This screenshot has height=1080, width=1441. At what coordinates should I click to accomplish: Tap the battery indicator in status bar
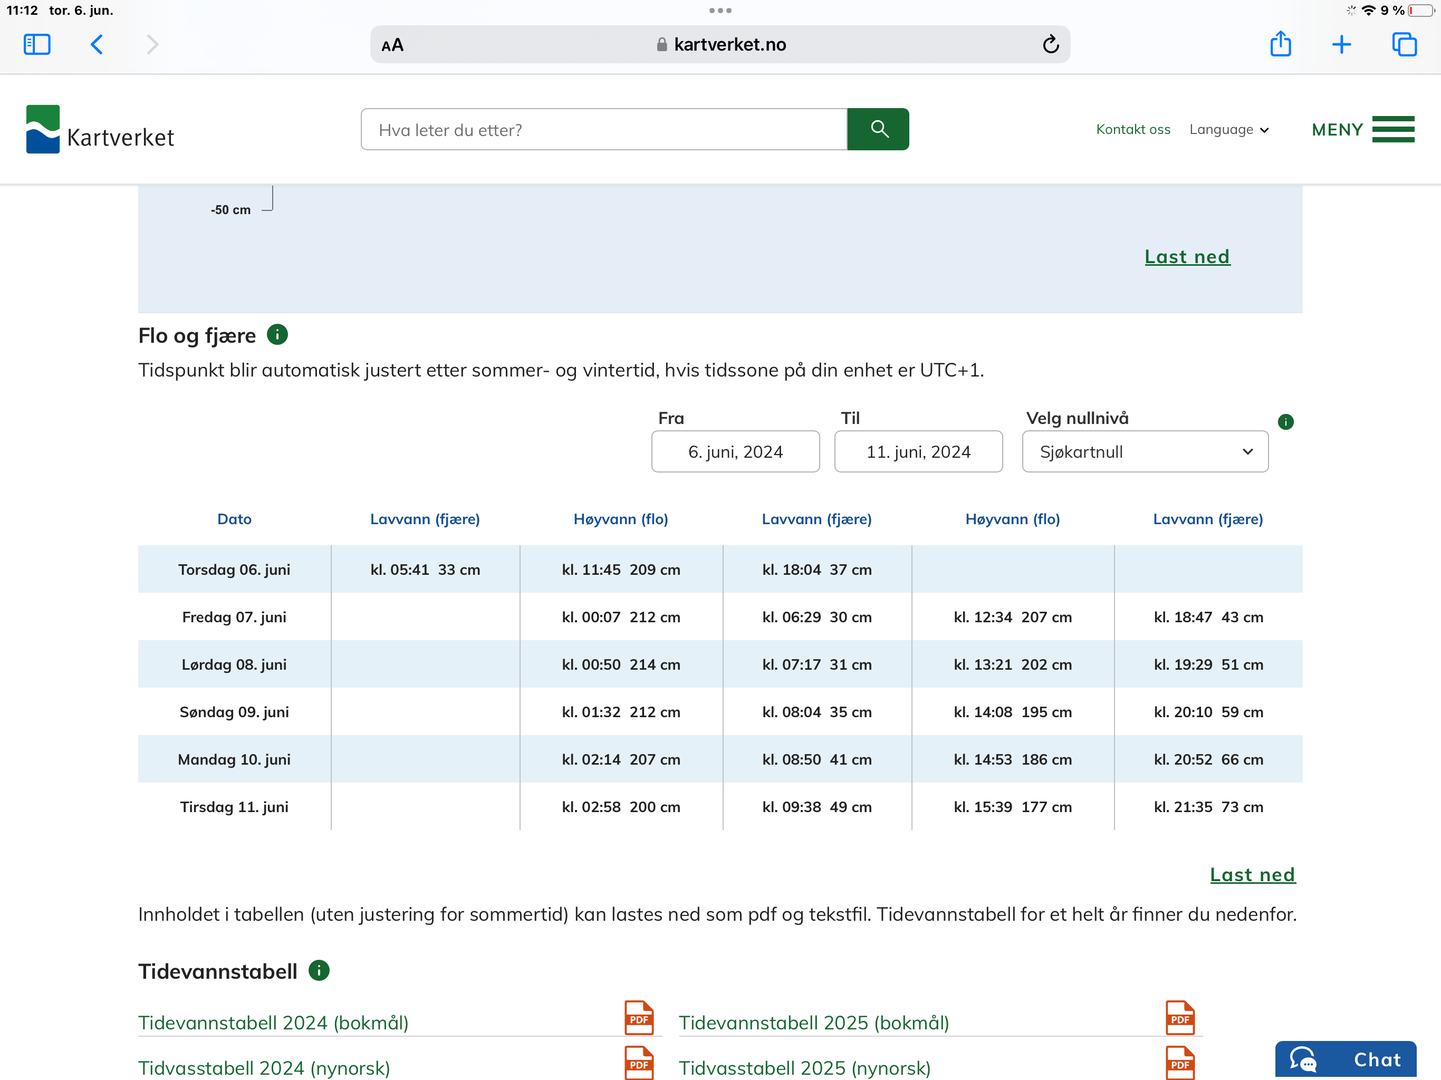coord(1421,10)
